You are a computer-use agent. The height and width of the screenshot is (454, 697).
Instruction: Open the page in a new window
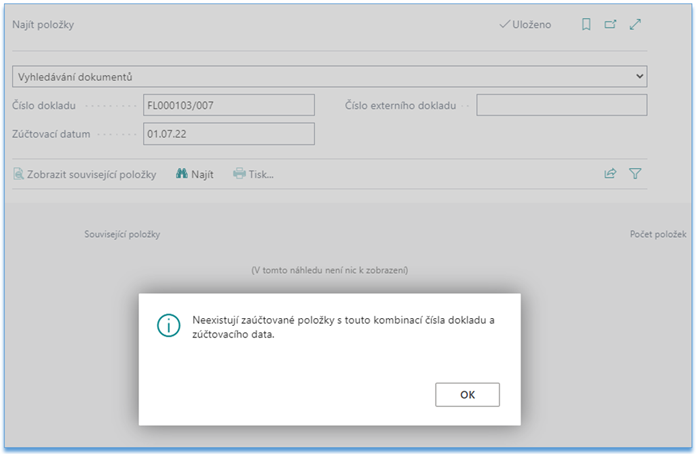611,25
